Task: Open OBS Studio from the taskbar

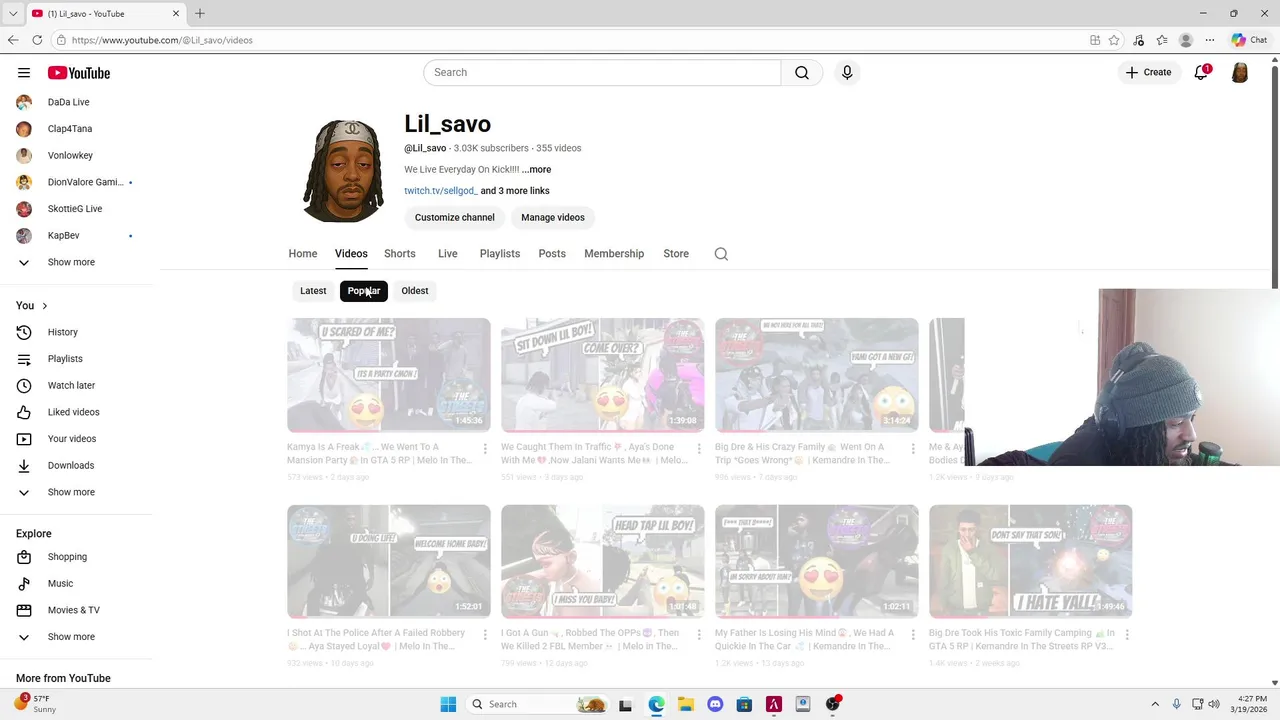Action: [833, 704]
